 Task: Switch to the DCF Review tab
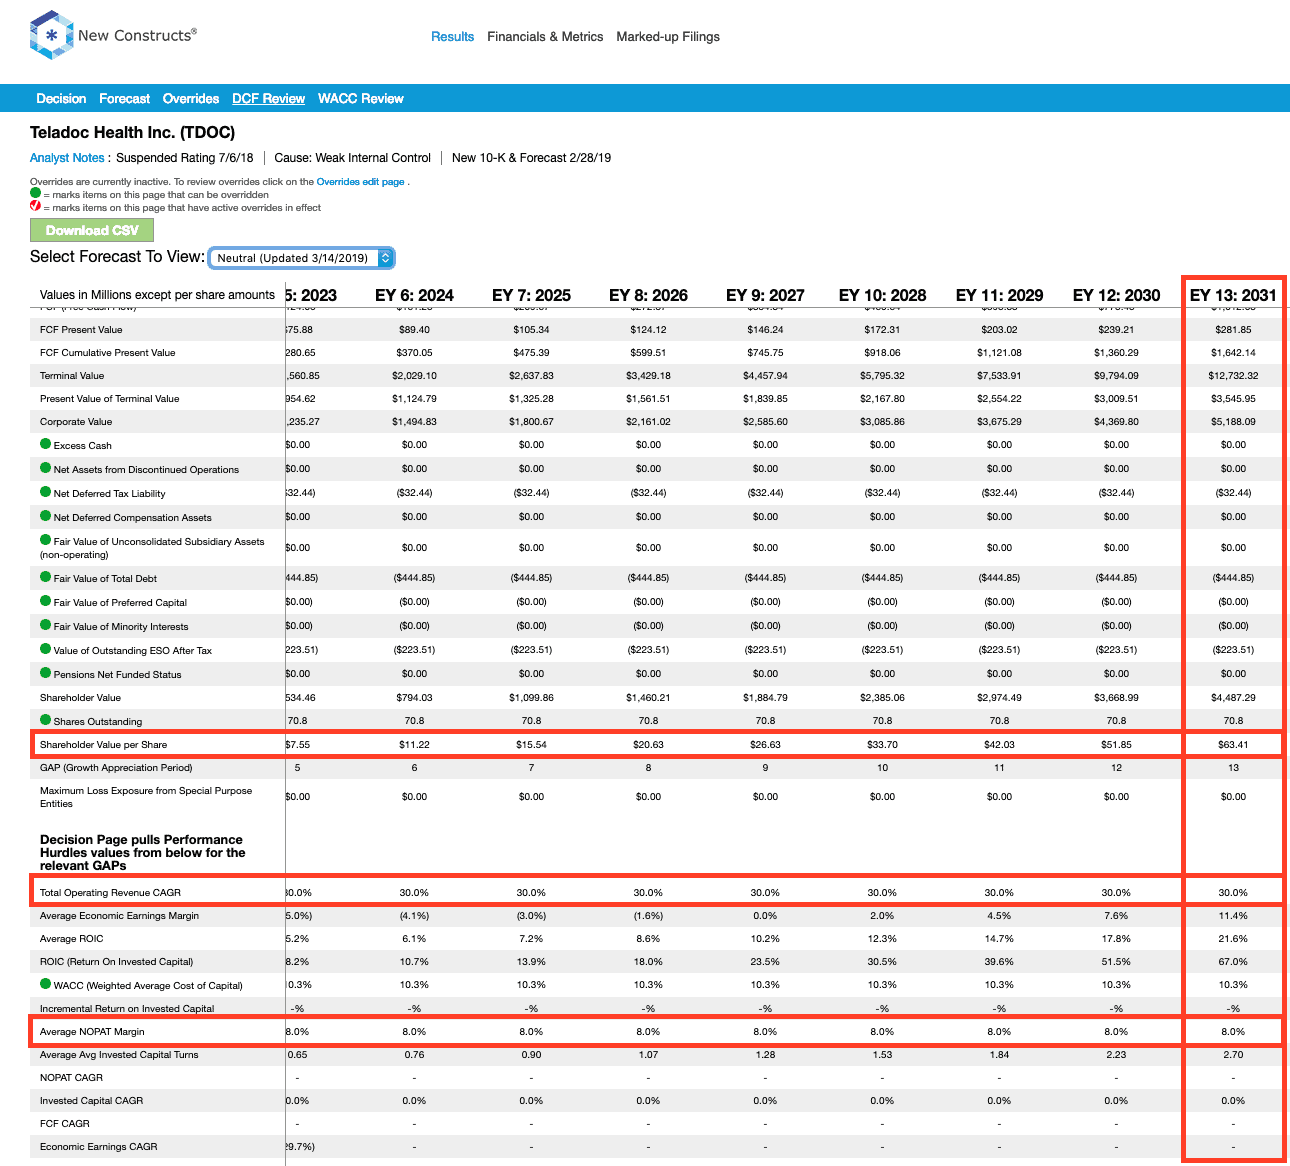(268, 98)
